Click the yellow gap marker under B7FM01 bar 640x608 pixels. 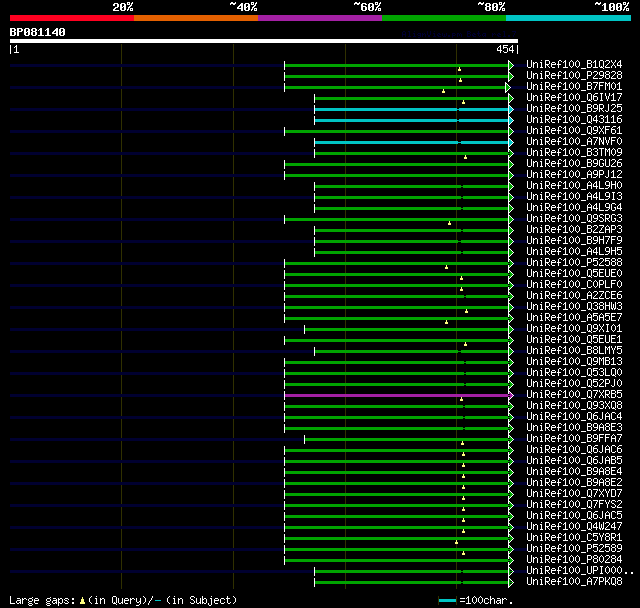(x=443, y=91)
